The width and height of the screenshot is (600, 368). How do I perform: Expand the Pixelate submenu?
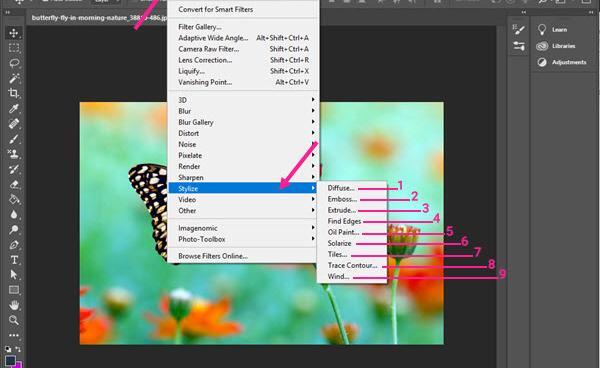pyautogui.click(x=243, y=155)
